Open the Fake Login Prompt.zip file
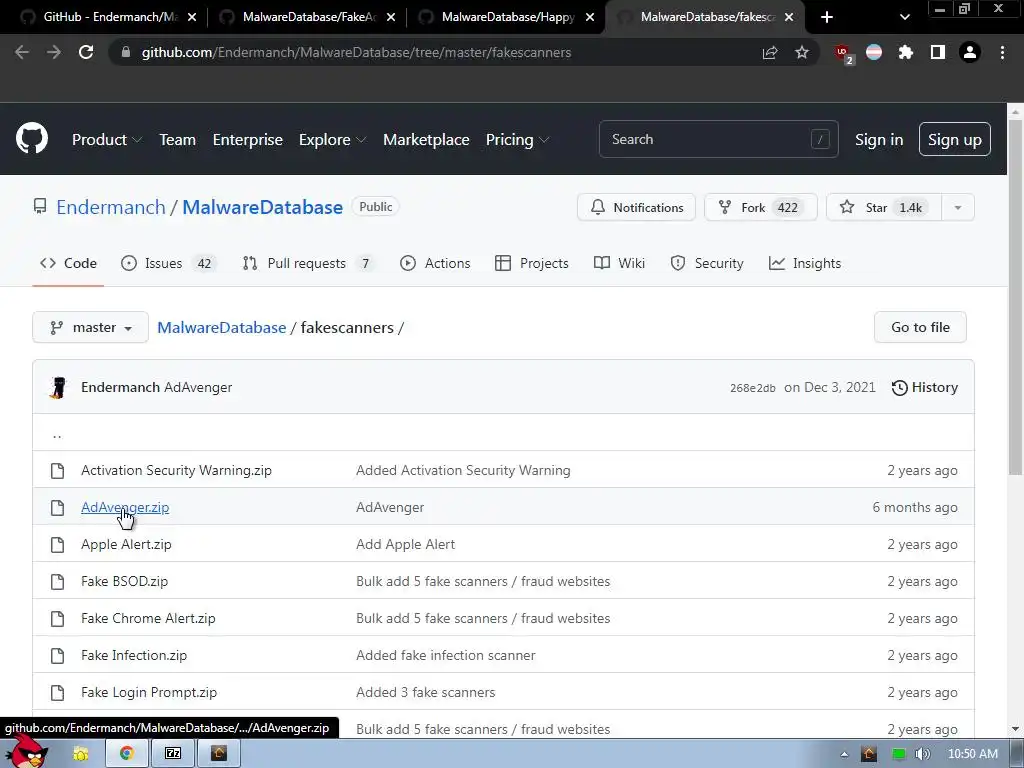Screen dimensions: 1024x768 click(149, 692)
